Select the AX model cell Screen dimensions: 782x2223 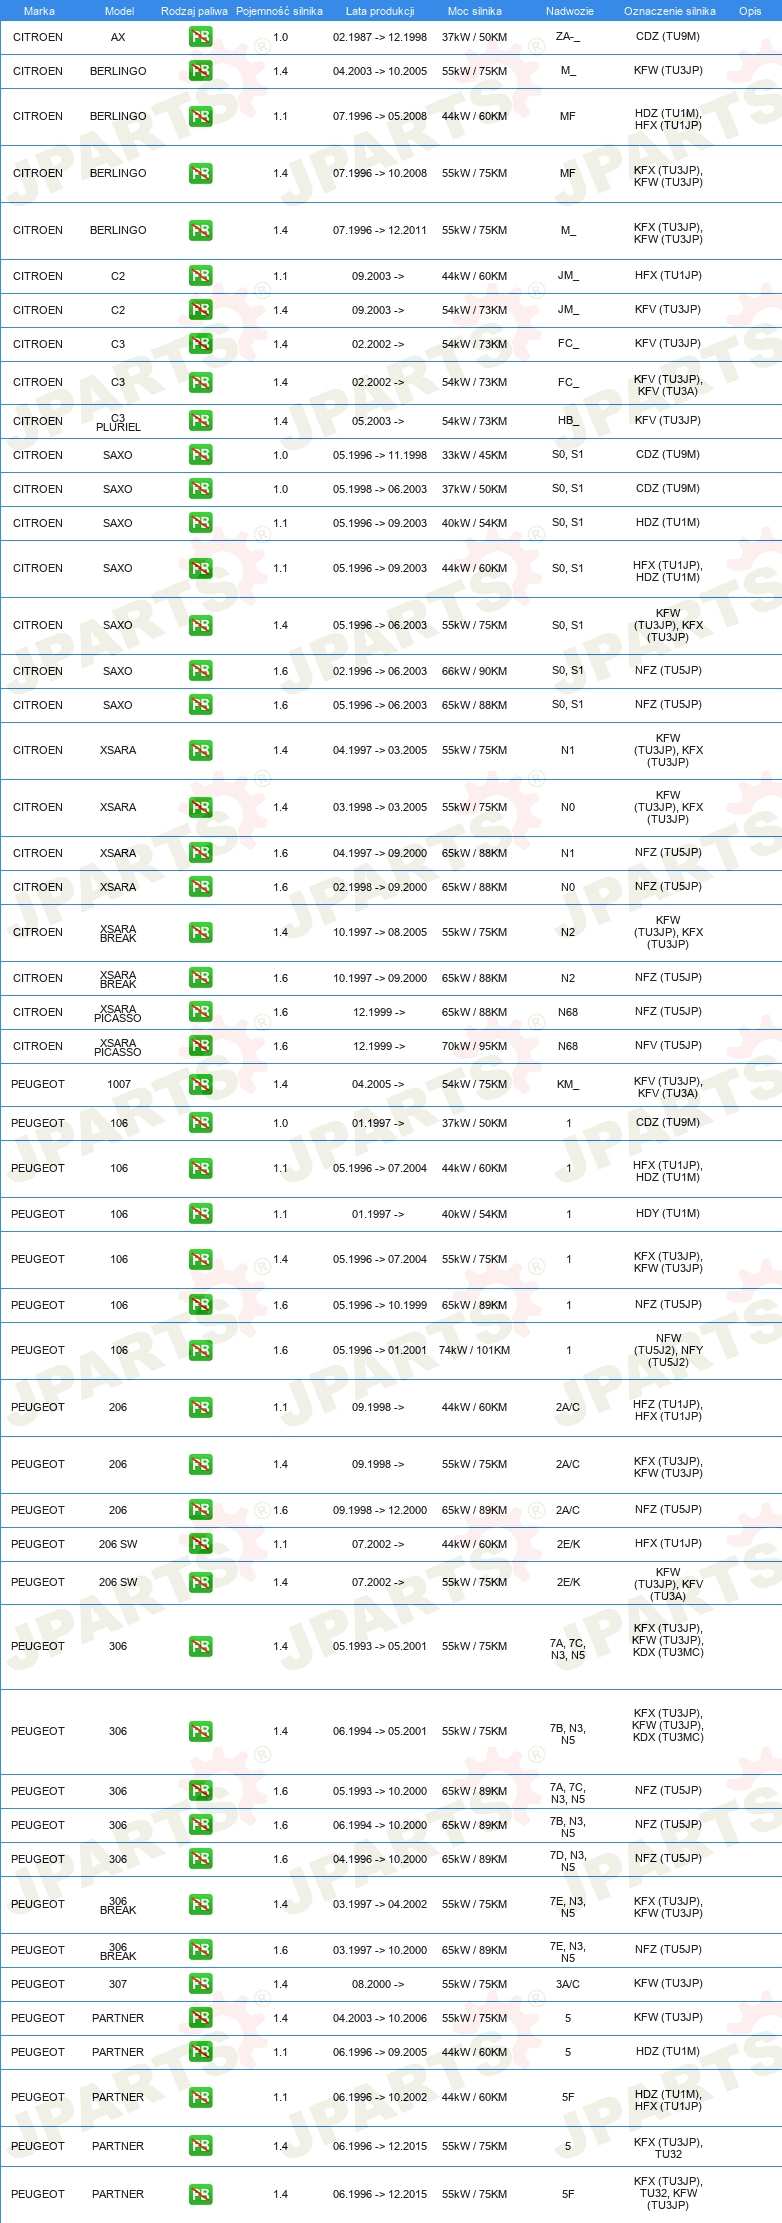pos(118,37)
